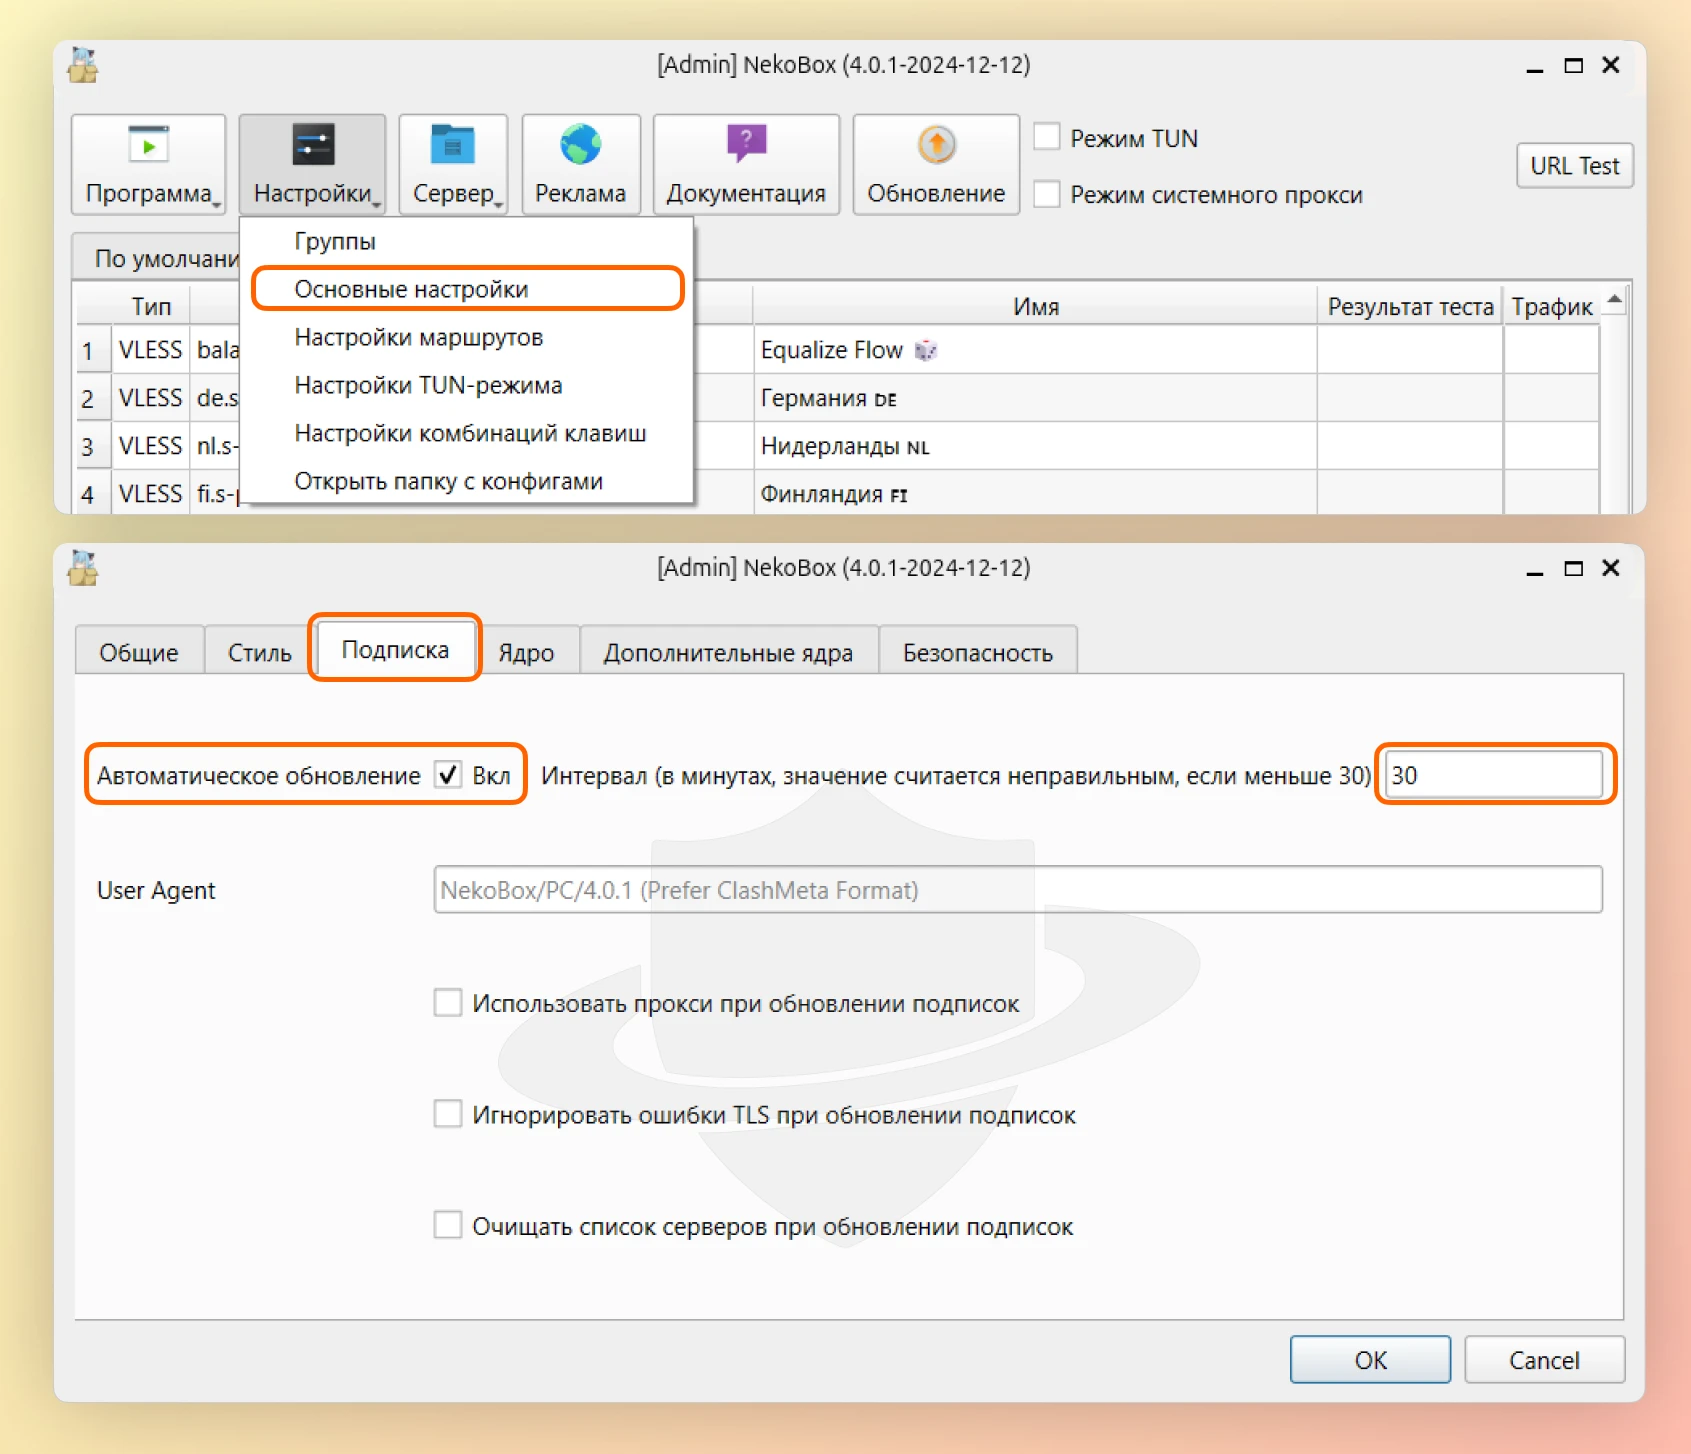Screen dimensions: 1691x1454
Task: Select Основные настройки menu item
Action: tap(411, 289)
